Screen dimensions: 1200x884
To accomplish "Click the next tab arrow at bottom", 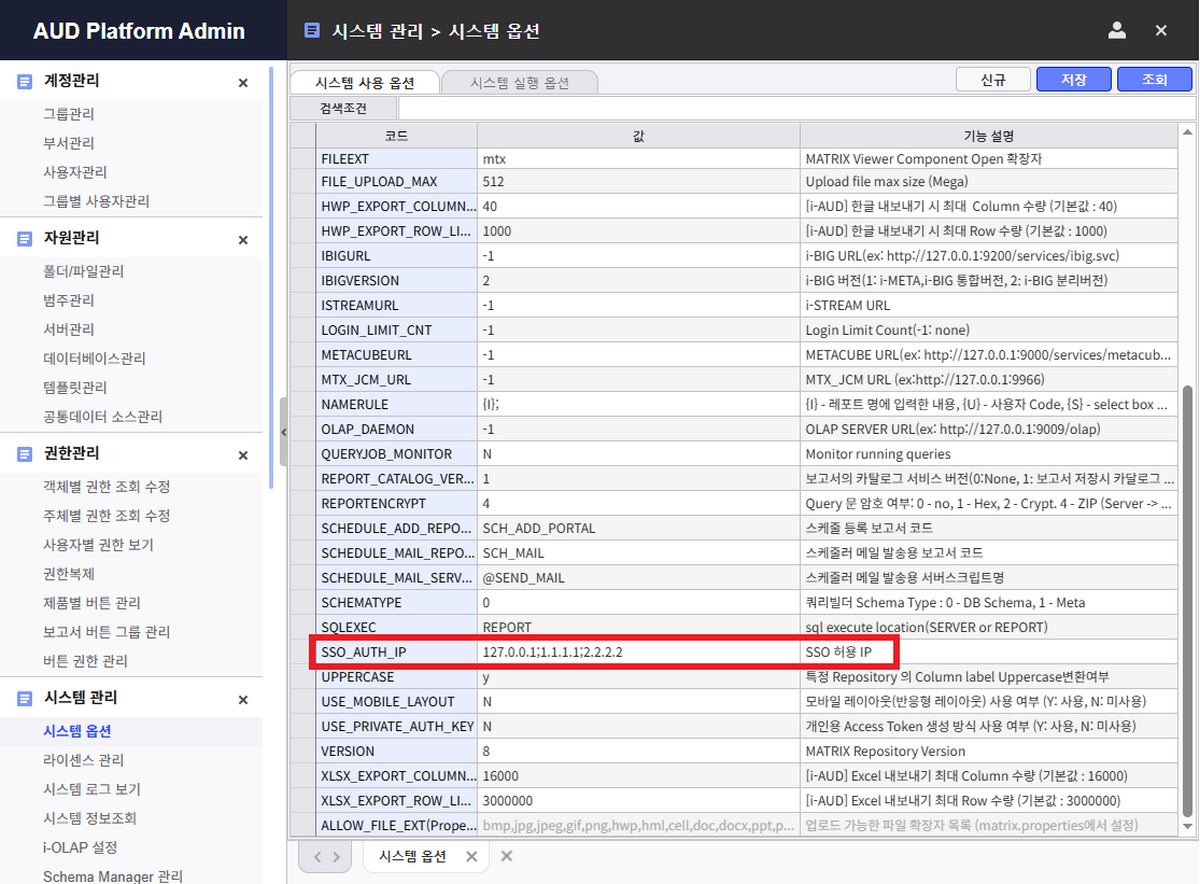I will coord(336,857).
